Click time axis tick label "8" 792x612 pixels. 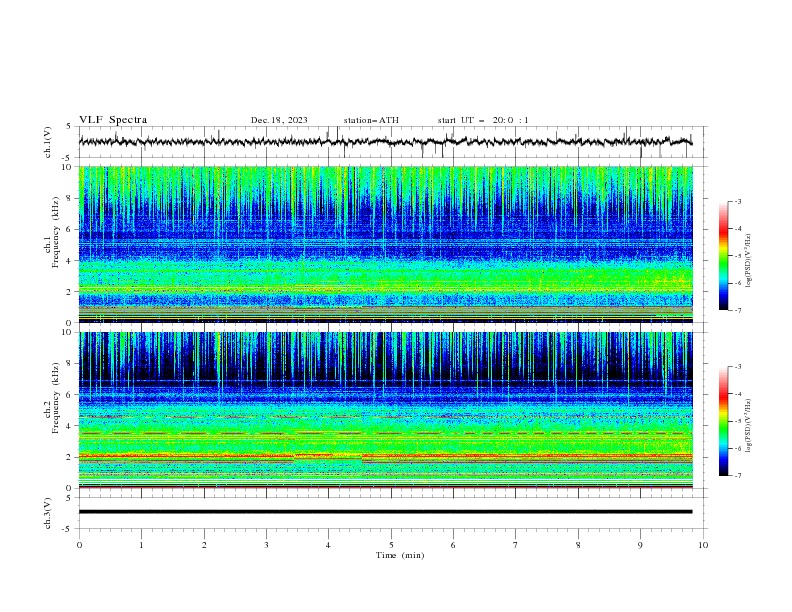578,545
